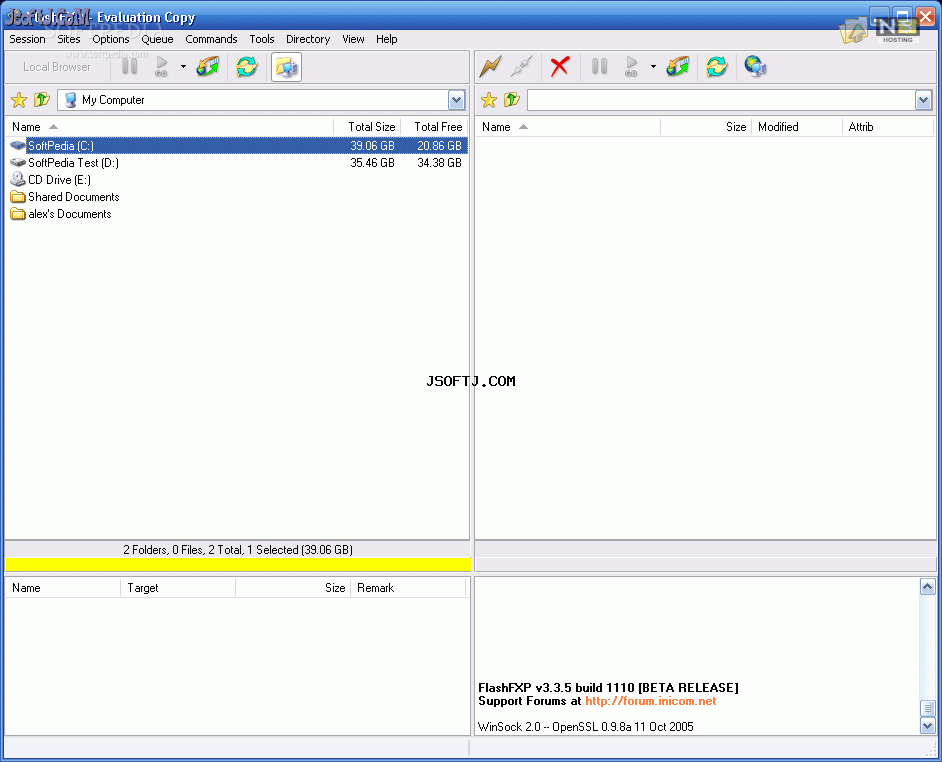Open the Commands menu

[x=211, y=39]
